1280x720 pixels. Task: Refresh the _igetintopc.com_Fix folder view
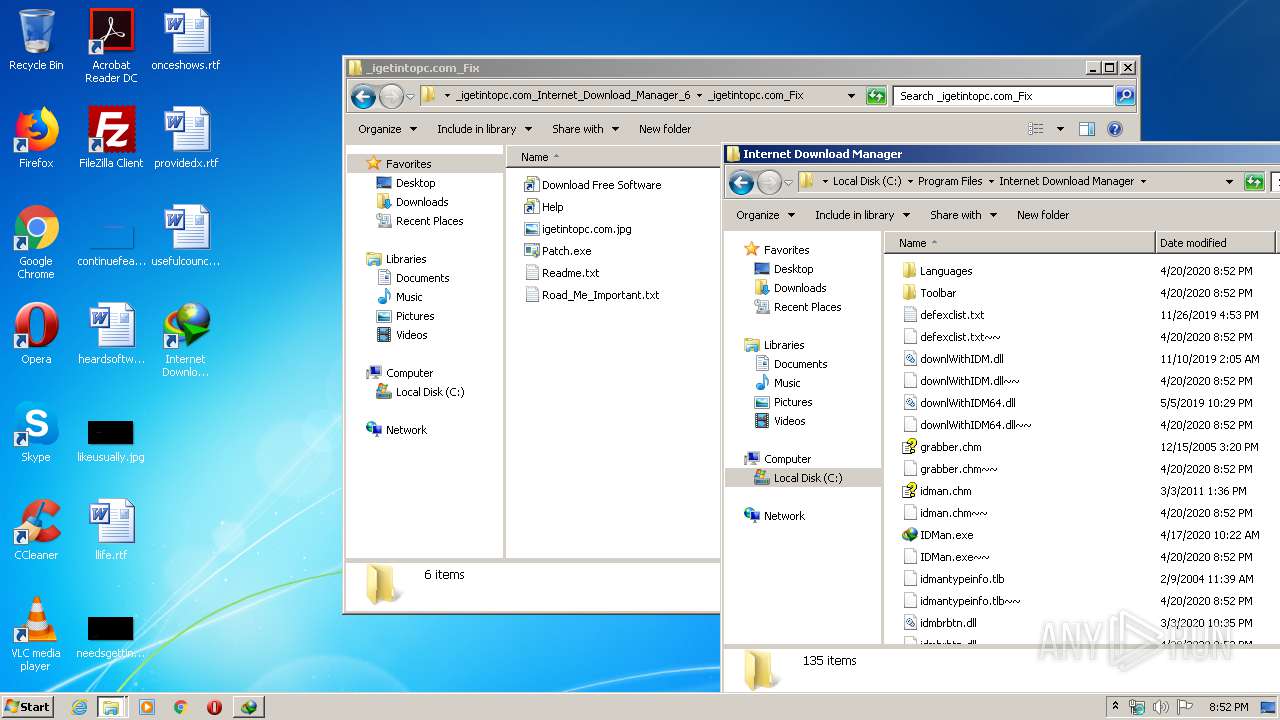(876, 96)
